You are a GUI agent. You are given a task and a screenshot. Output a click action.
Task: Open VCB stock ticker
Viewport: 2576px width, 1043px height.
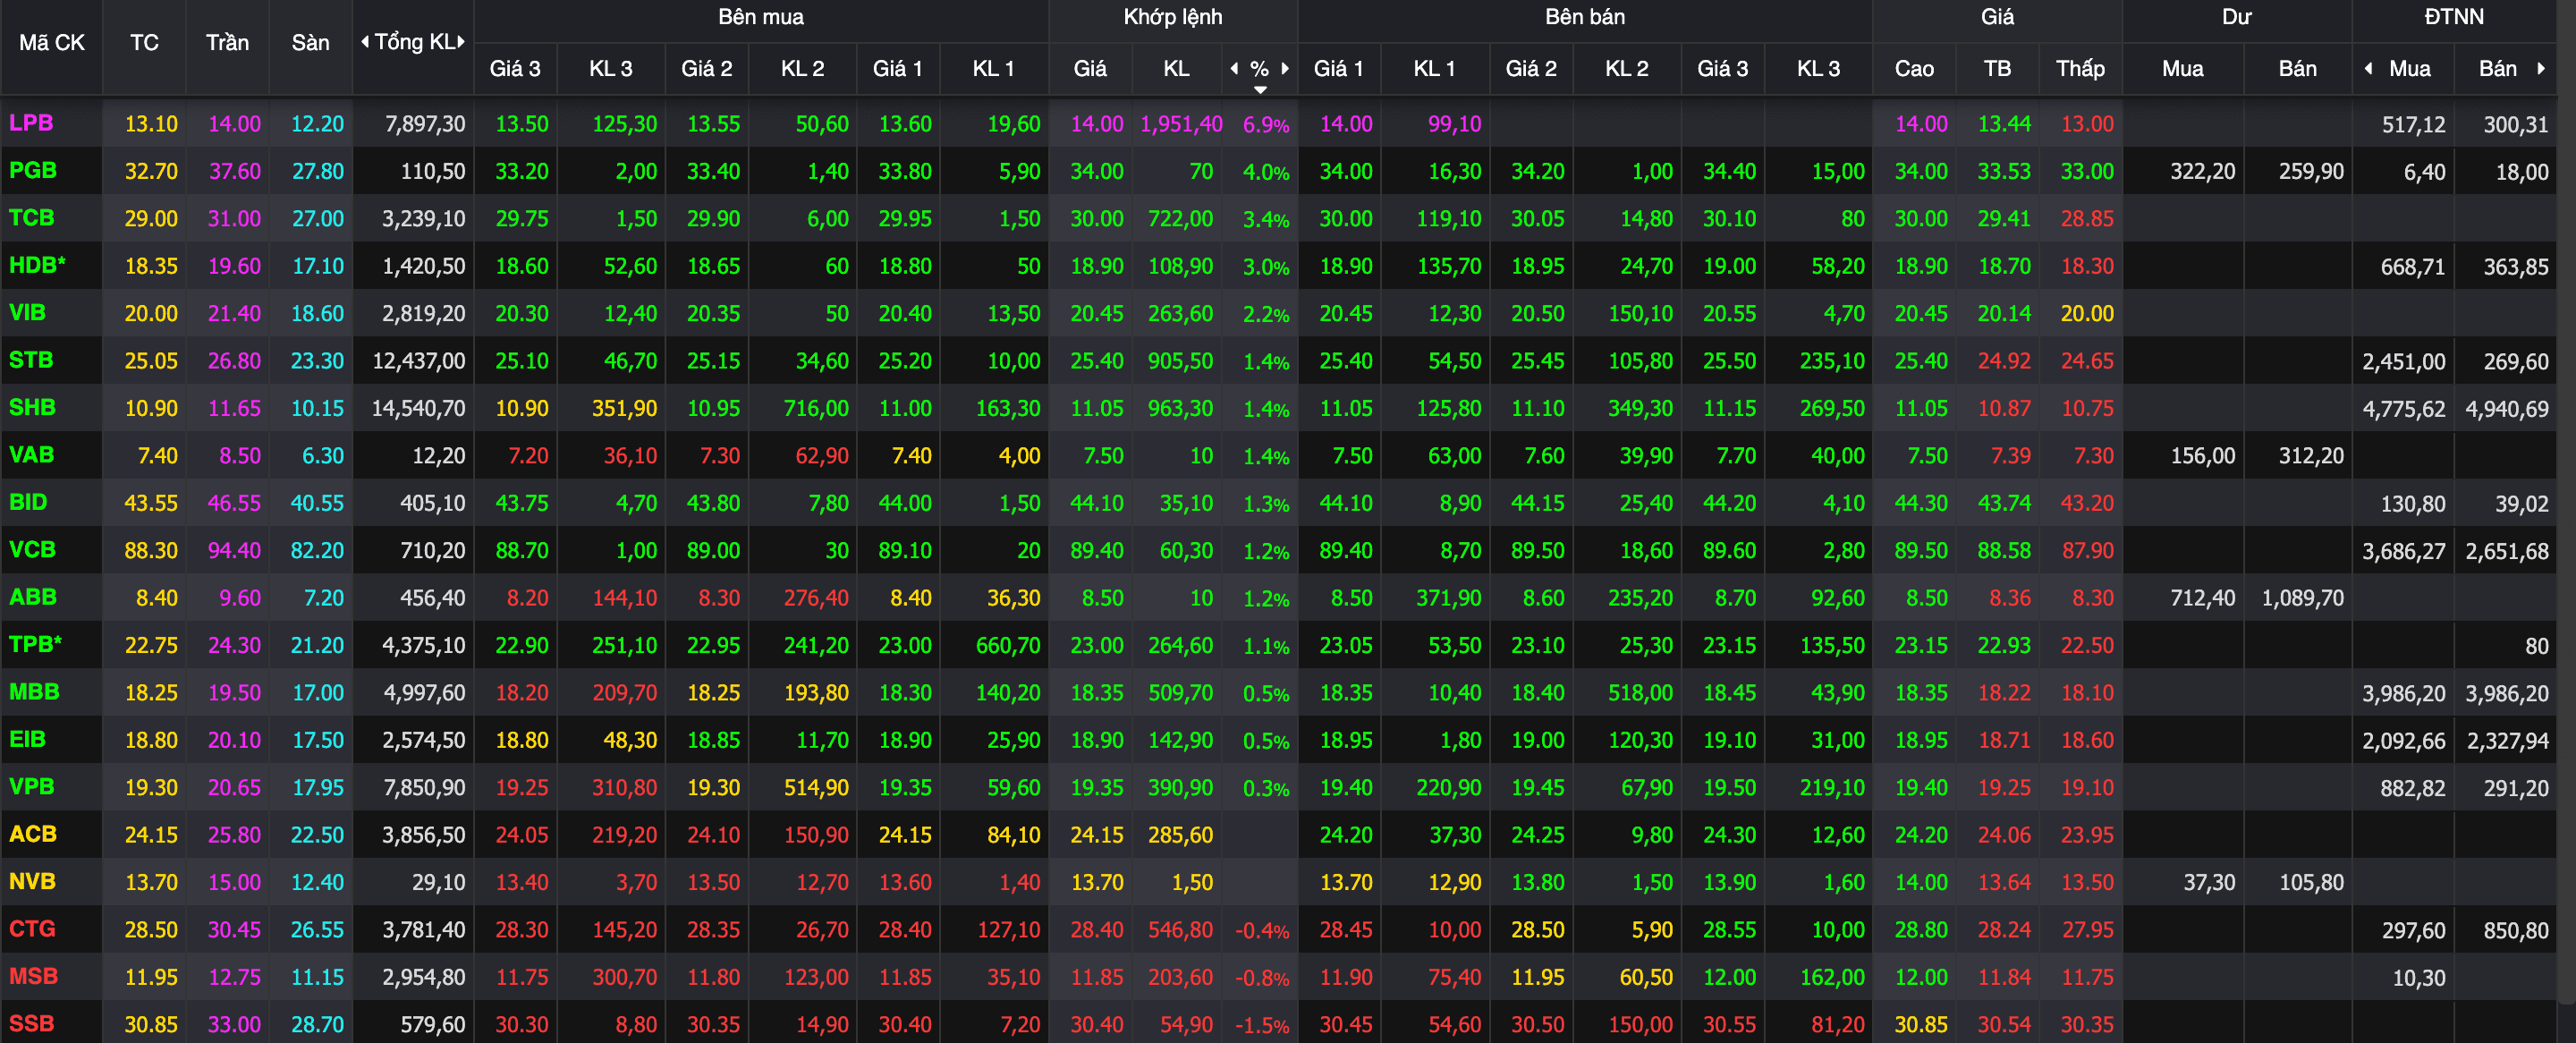click(x=32, y=549)
